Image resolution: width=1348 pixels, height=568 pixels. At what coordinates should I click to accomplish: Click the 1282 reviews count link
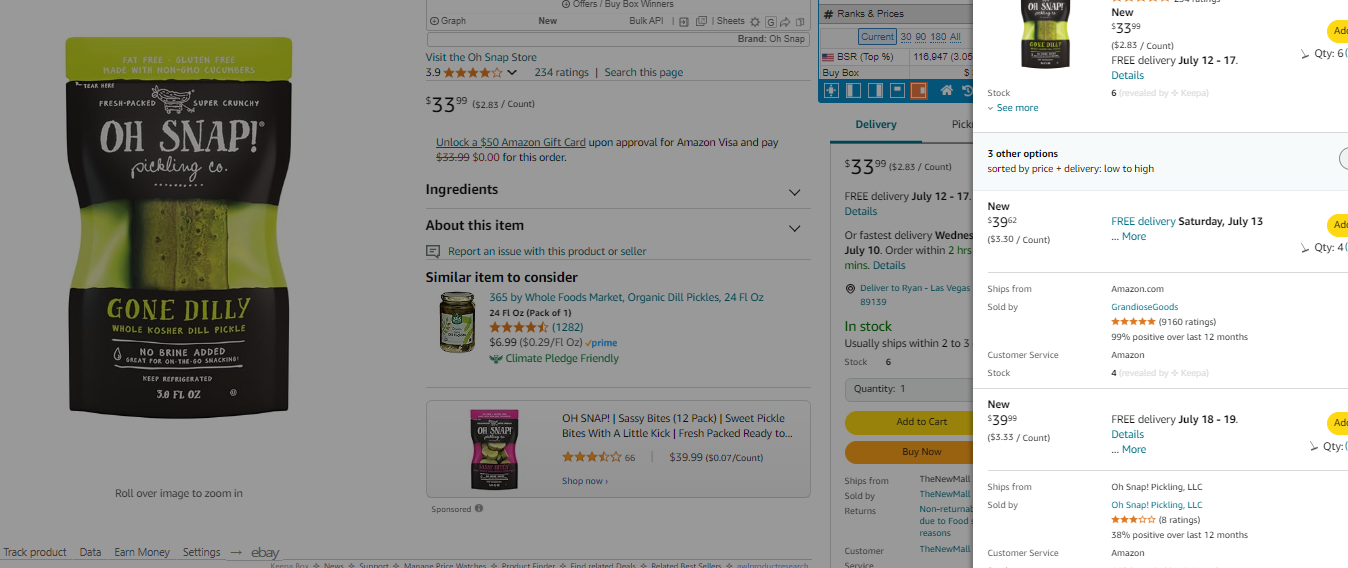(x=567, y=327)
